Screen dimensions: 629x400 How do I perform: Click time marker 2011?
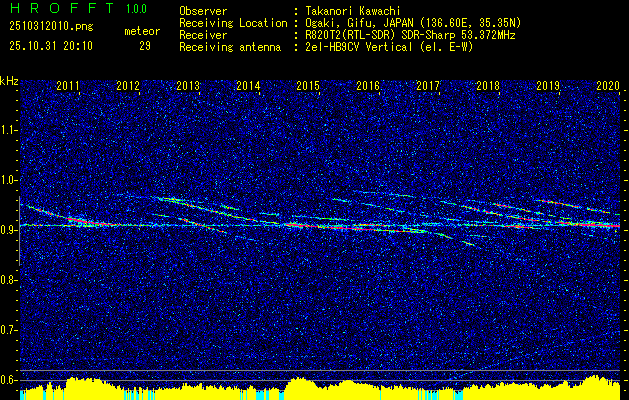pos(68,85)
